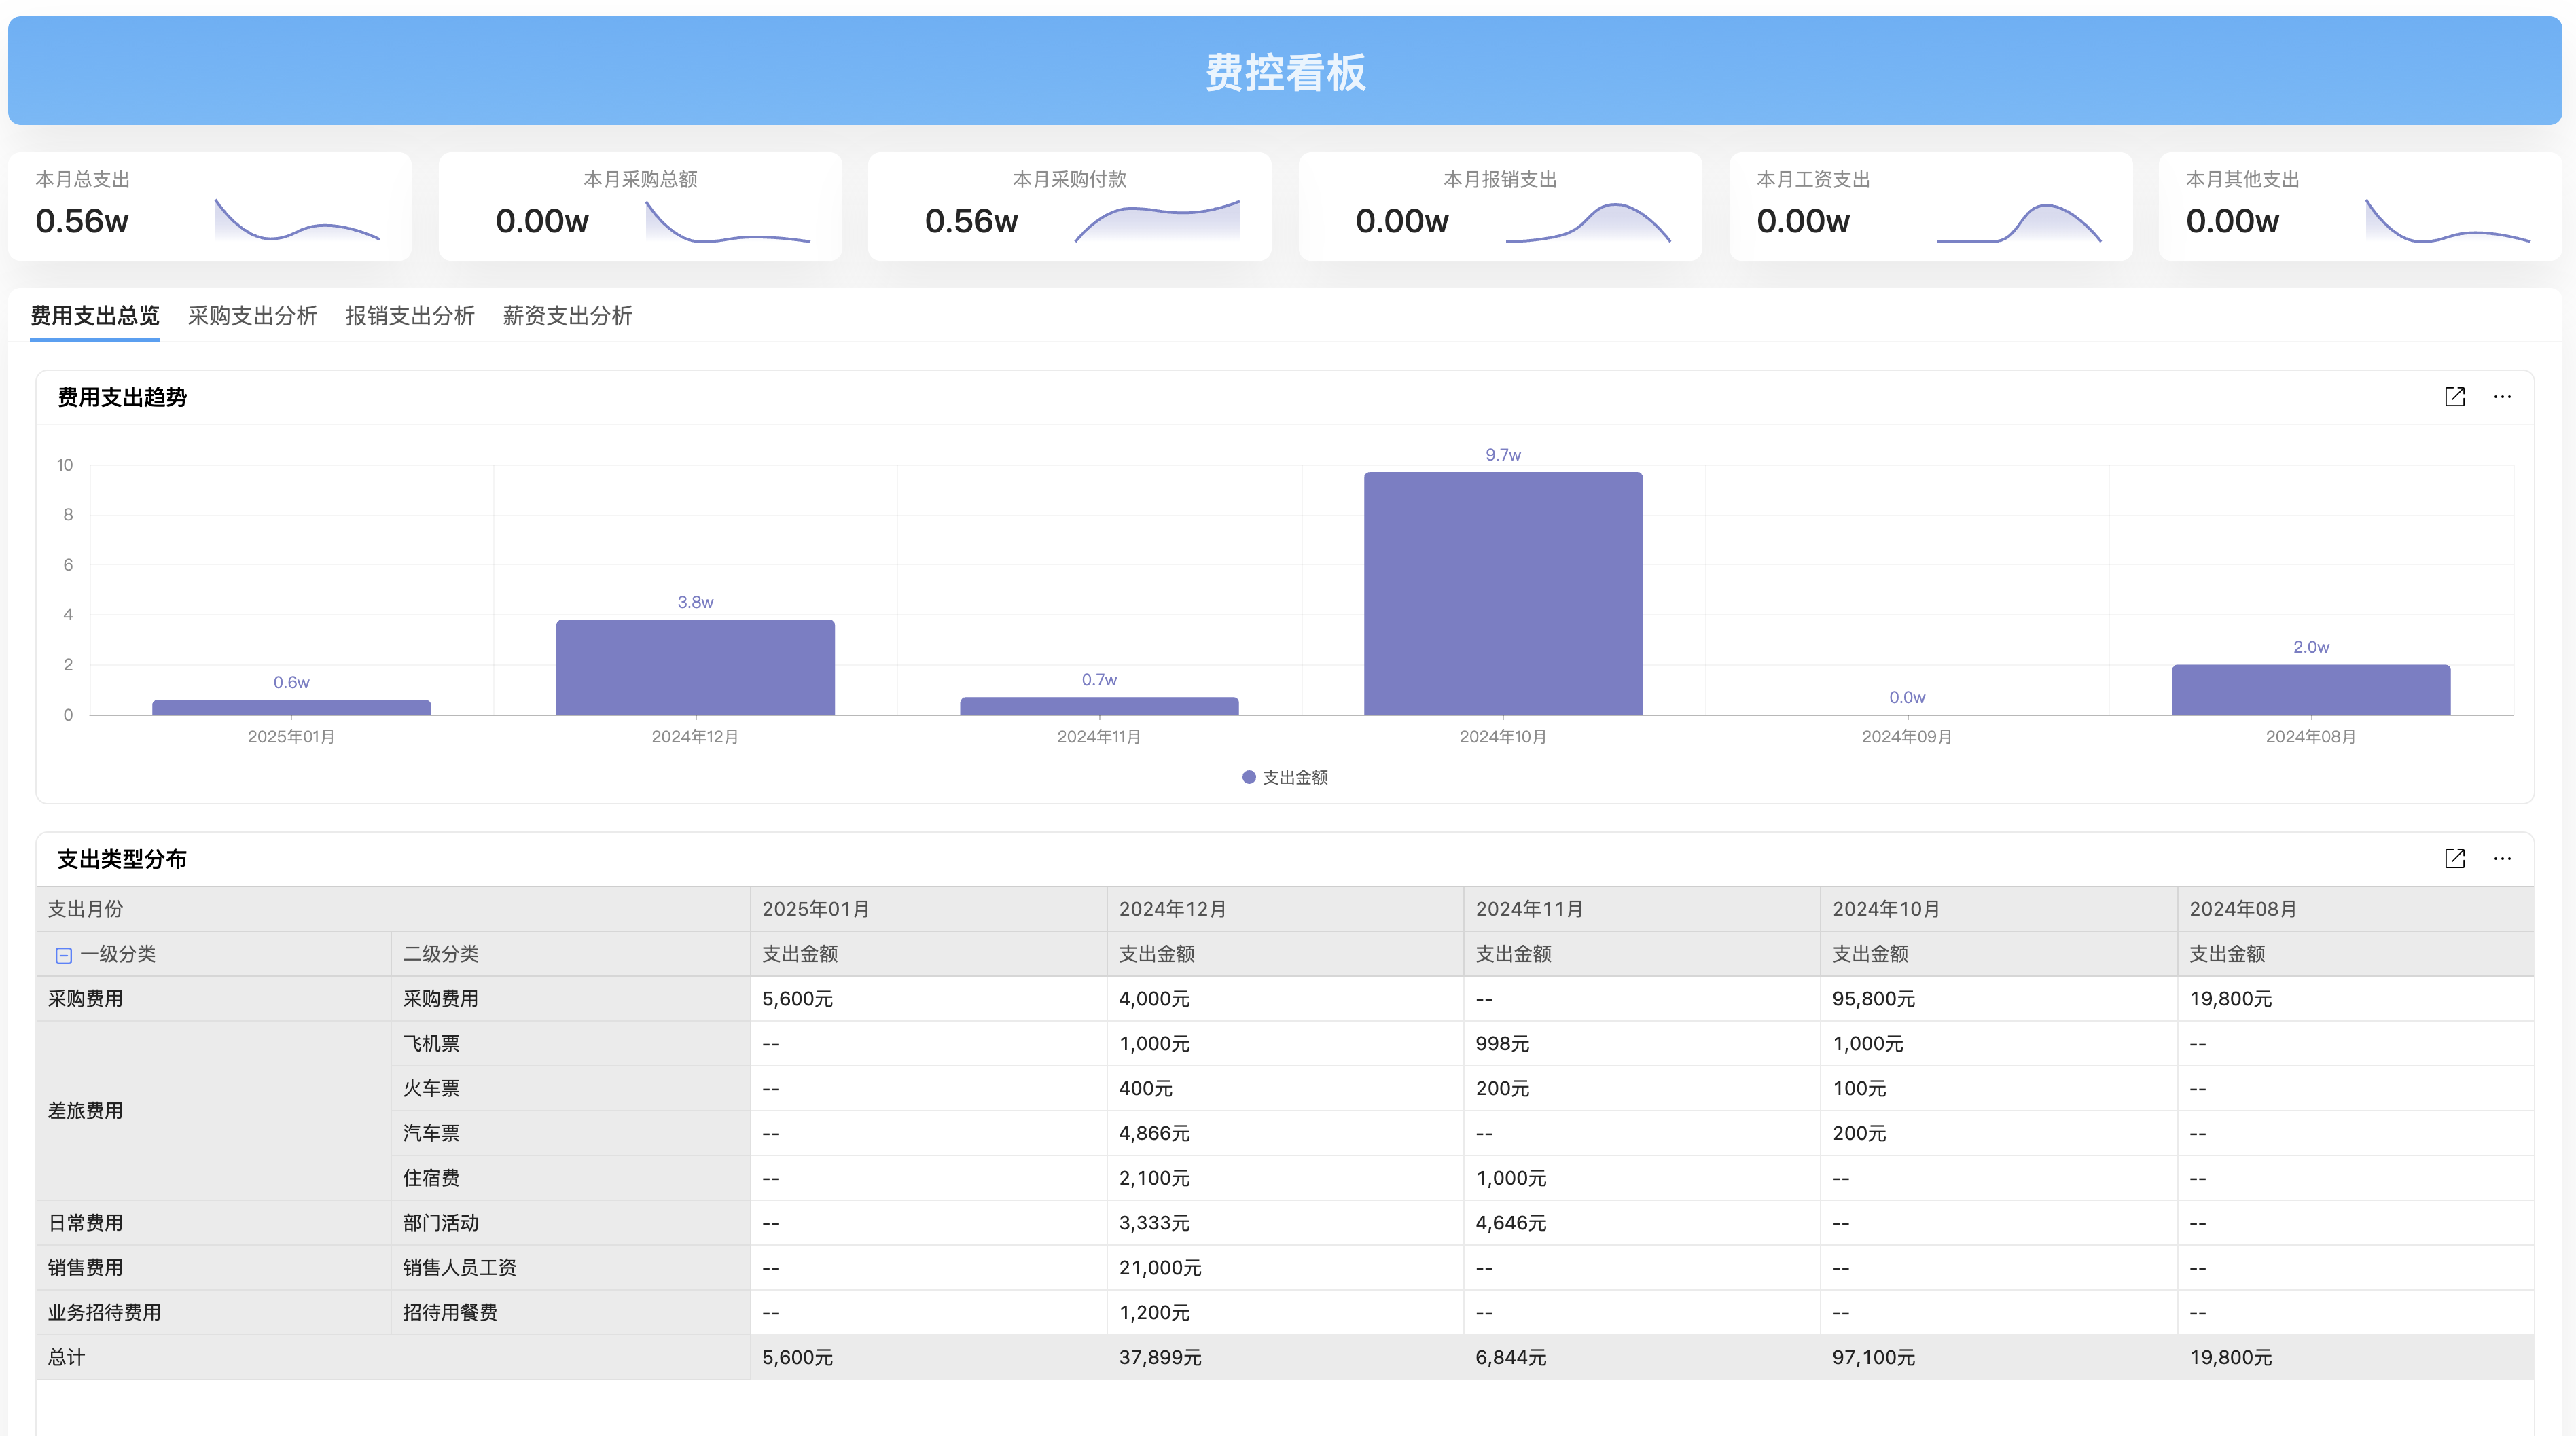This screenshot has width=2576, height=1436.
Task: Click the 4,646元 cell
Action: pyautogui.click(x=1642, y=1223)
